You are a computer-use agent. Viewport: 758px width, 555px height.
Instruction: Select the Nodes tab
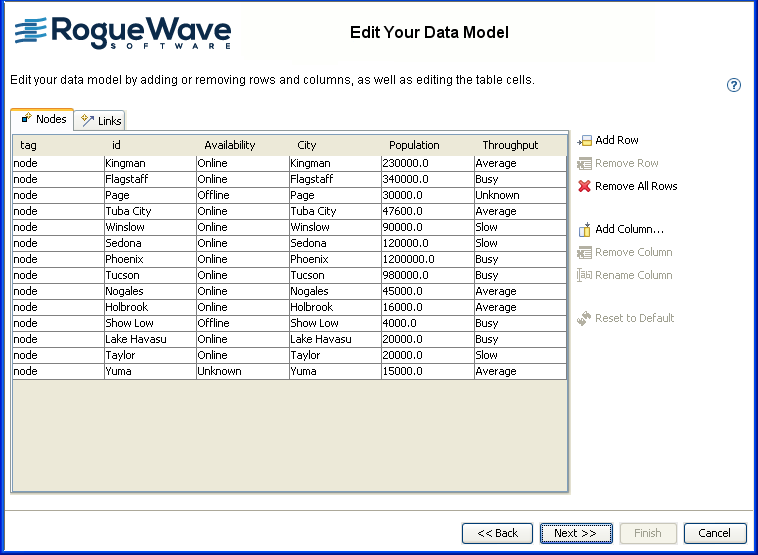[x=43, y=120]
